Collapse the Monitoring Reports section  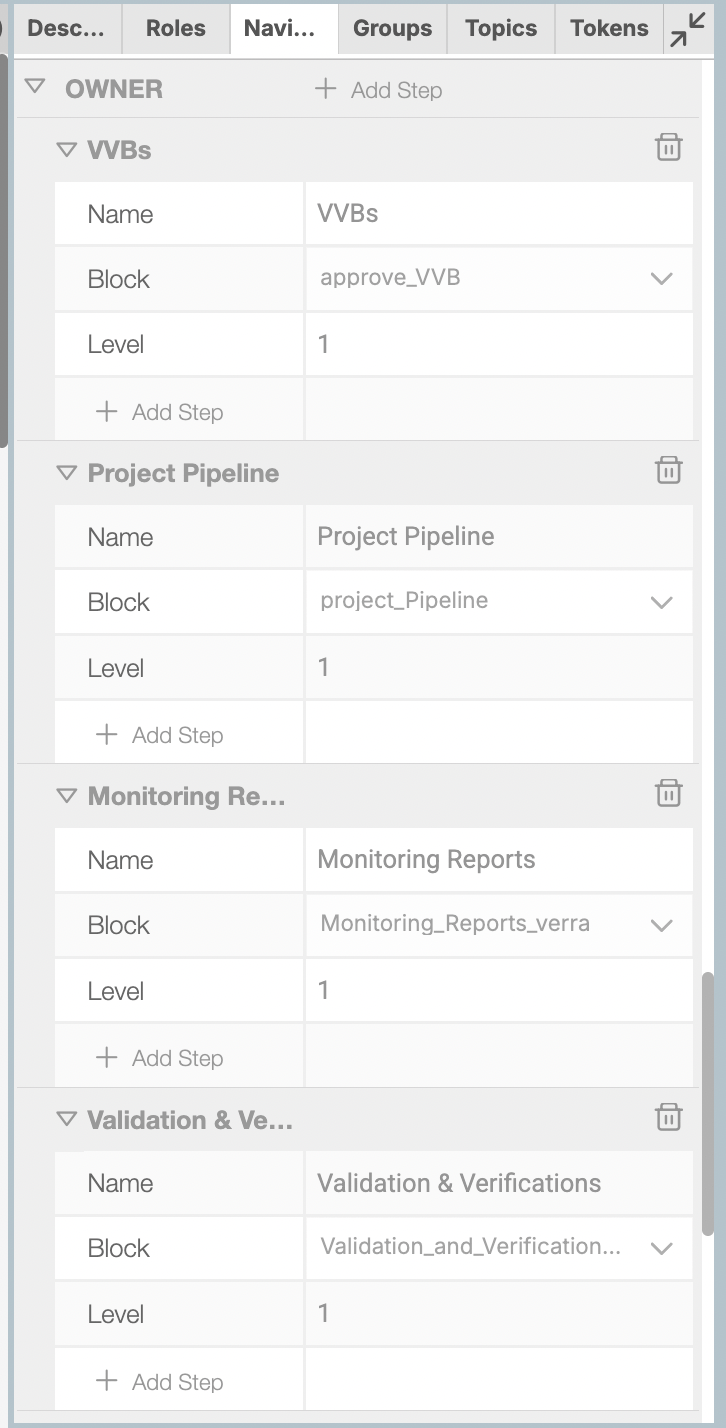(x=67, y=796)
